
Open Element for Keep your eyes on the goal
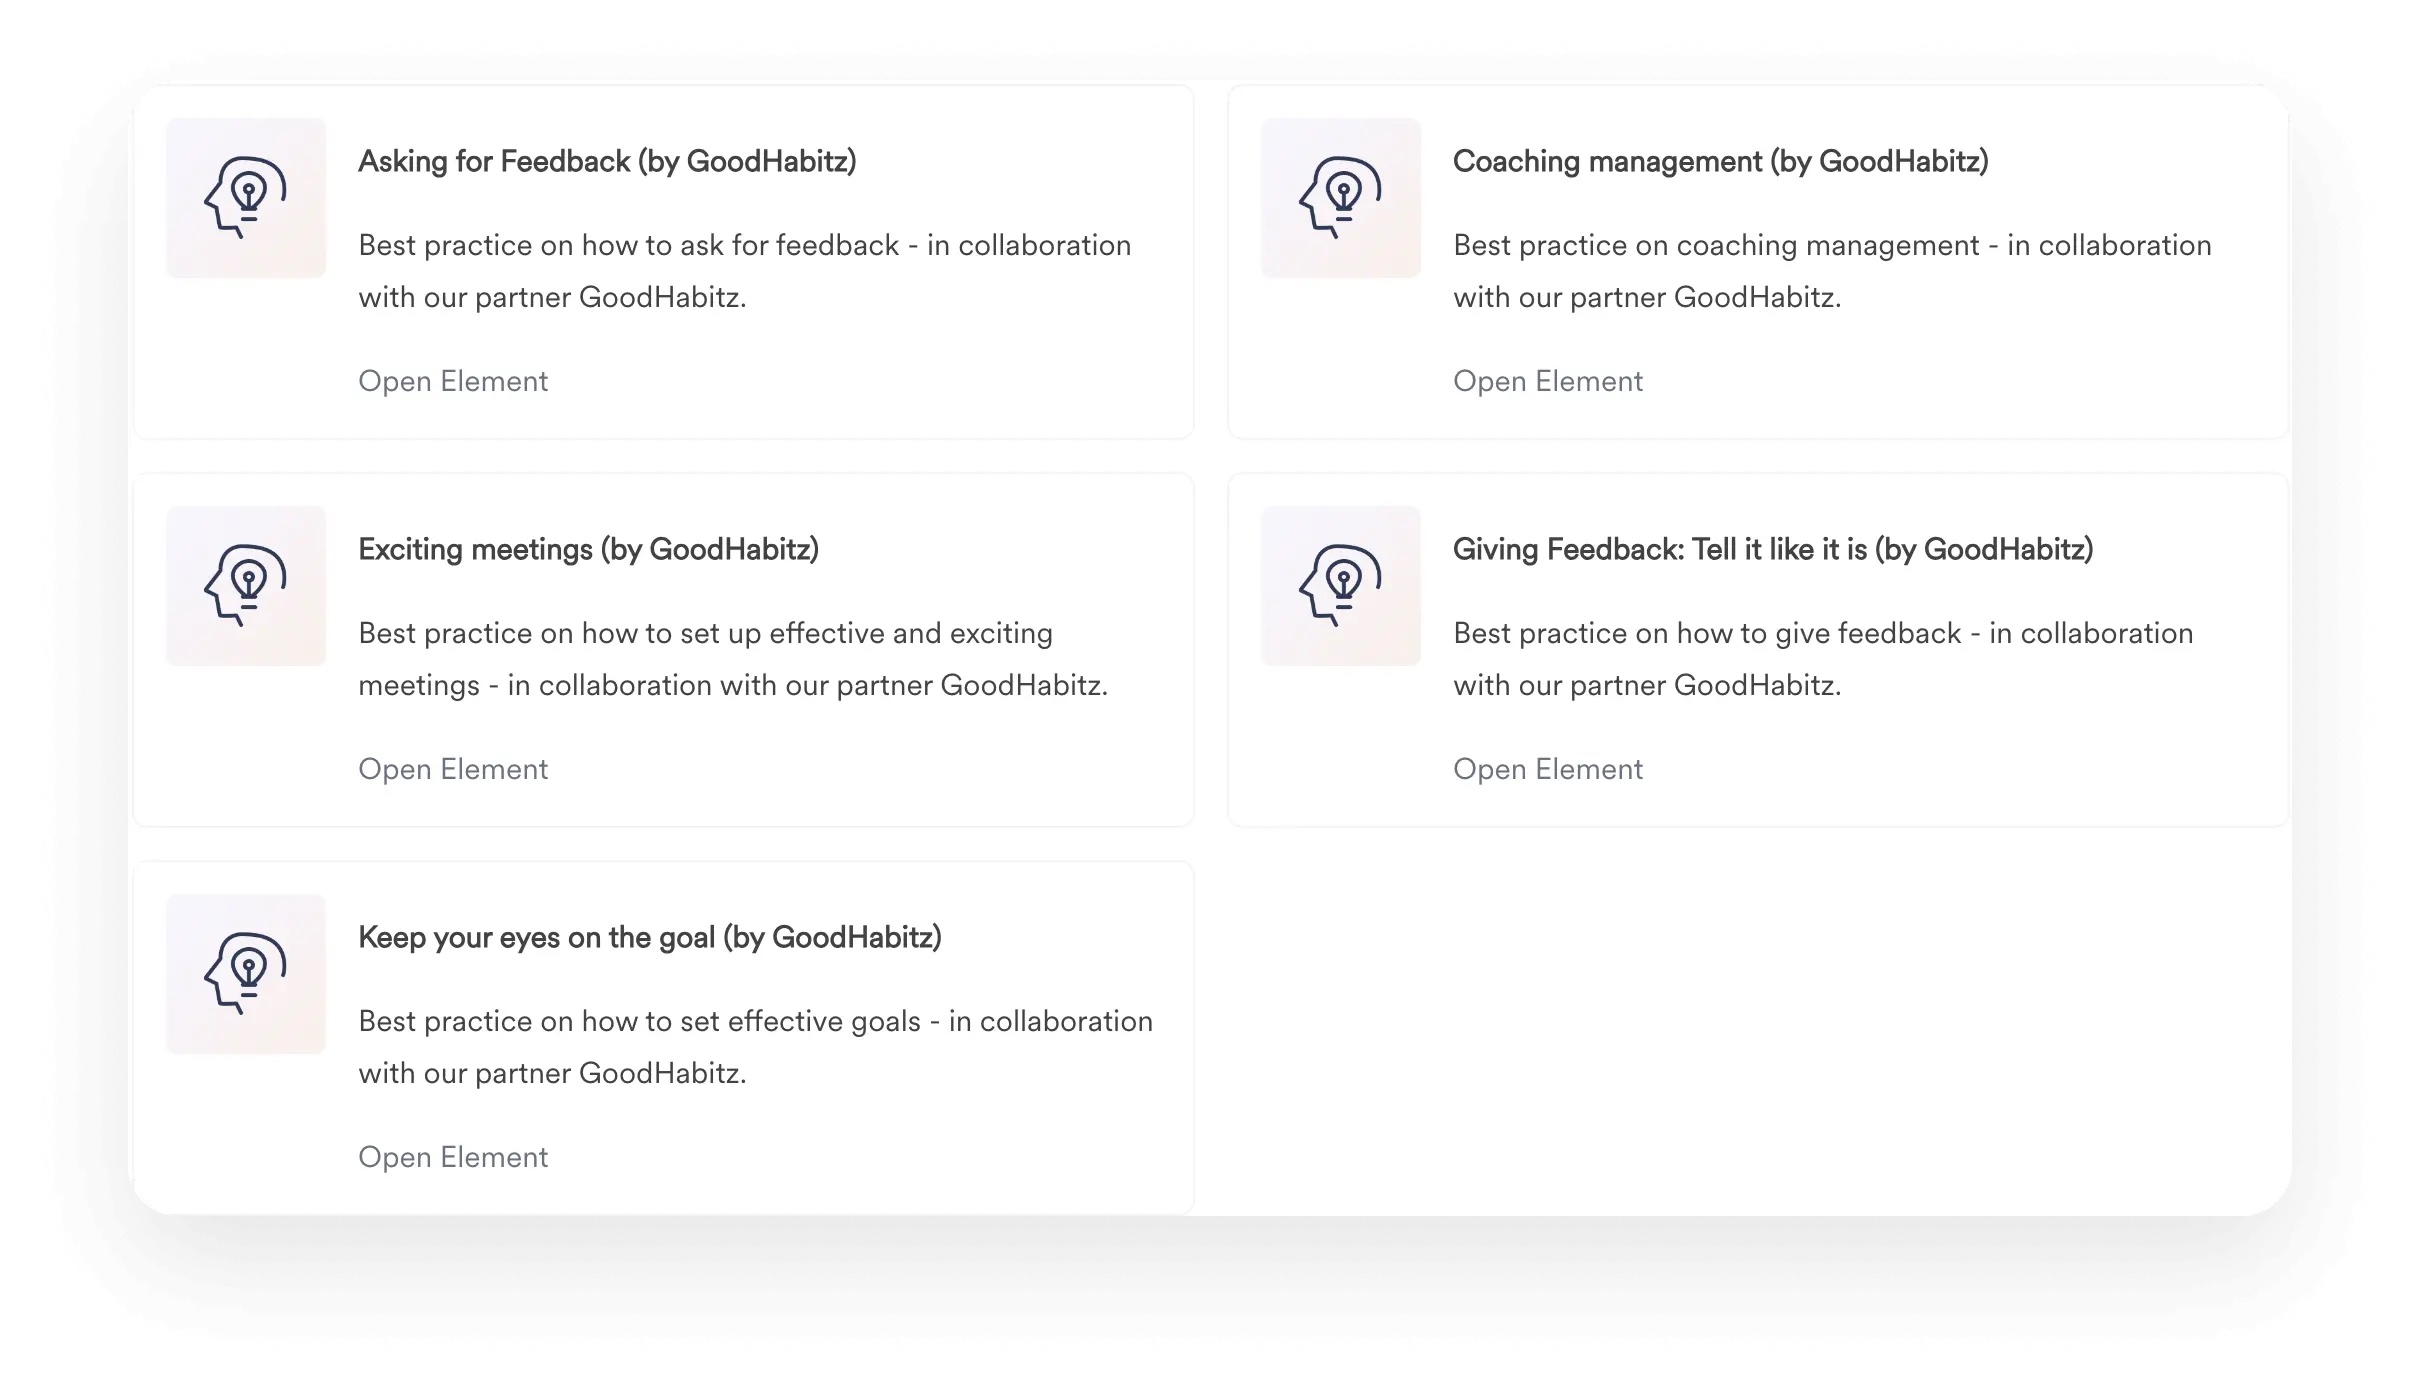tap(452, 1156)
